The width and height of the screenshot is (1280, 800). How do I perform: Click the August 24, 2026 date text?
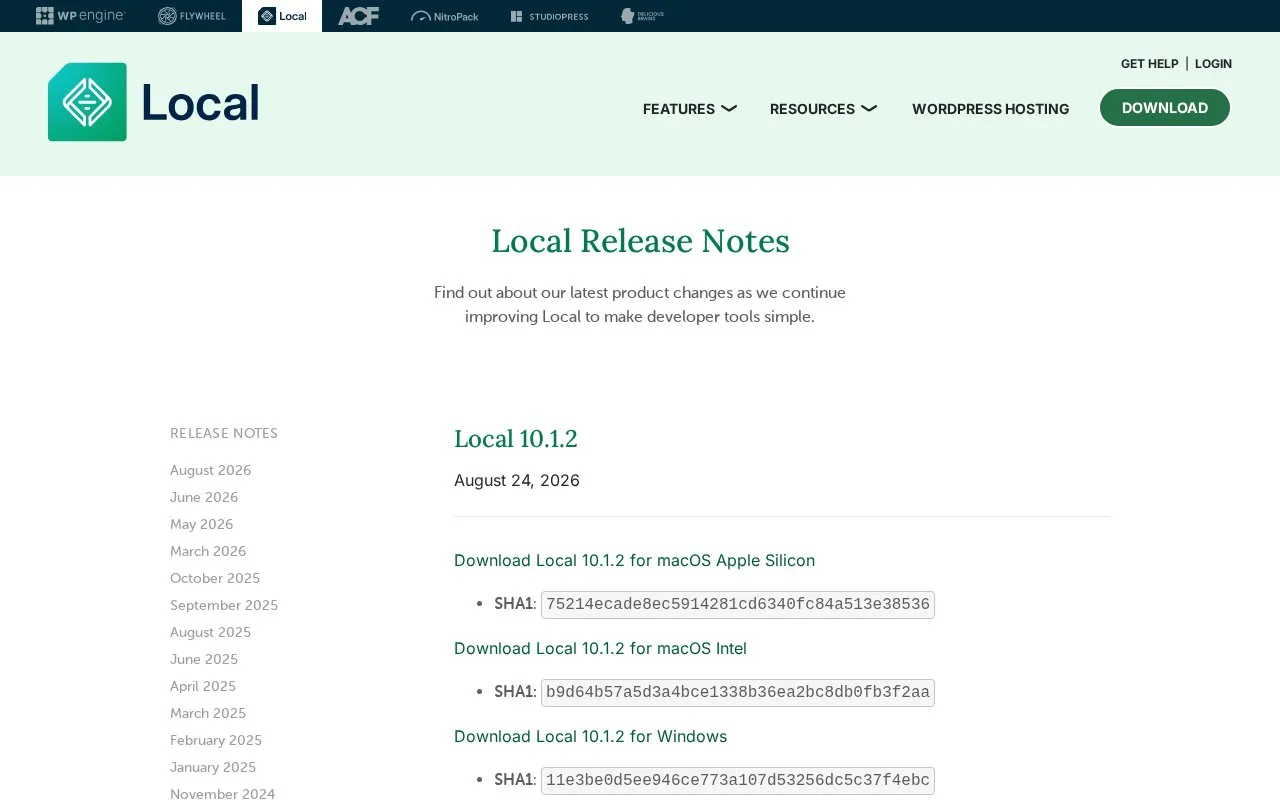[x=517, y=480]
